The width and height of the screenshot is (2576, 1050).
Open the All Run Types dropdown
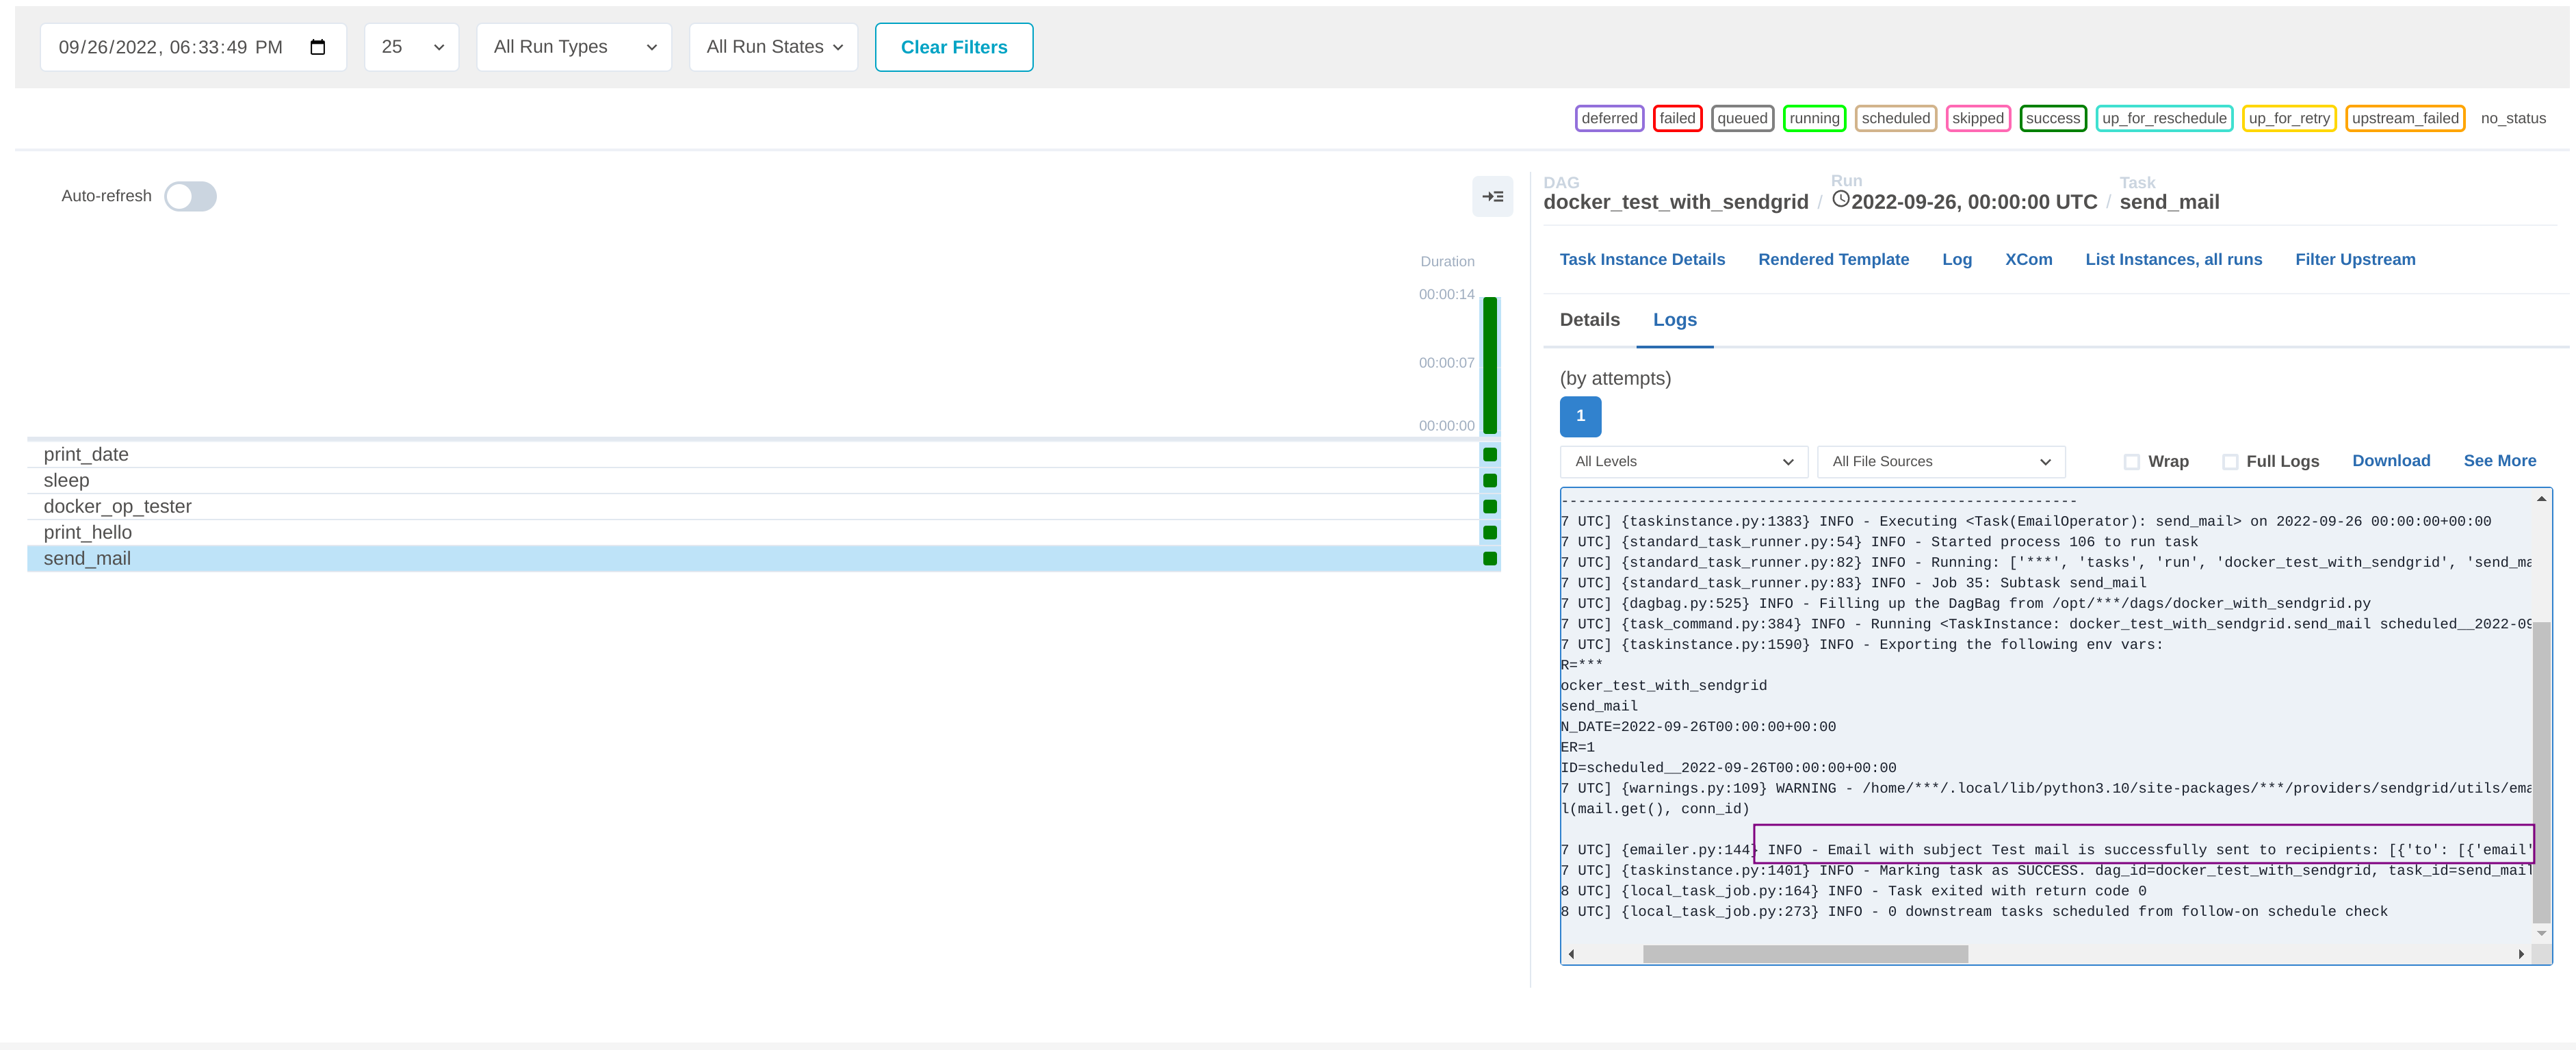574,47
